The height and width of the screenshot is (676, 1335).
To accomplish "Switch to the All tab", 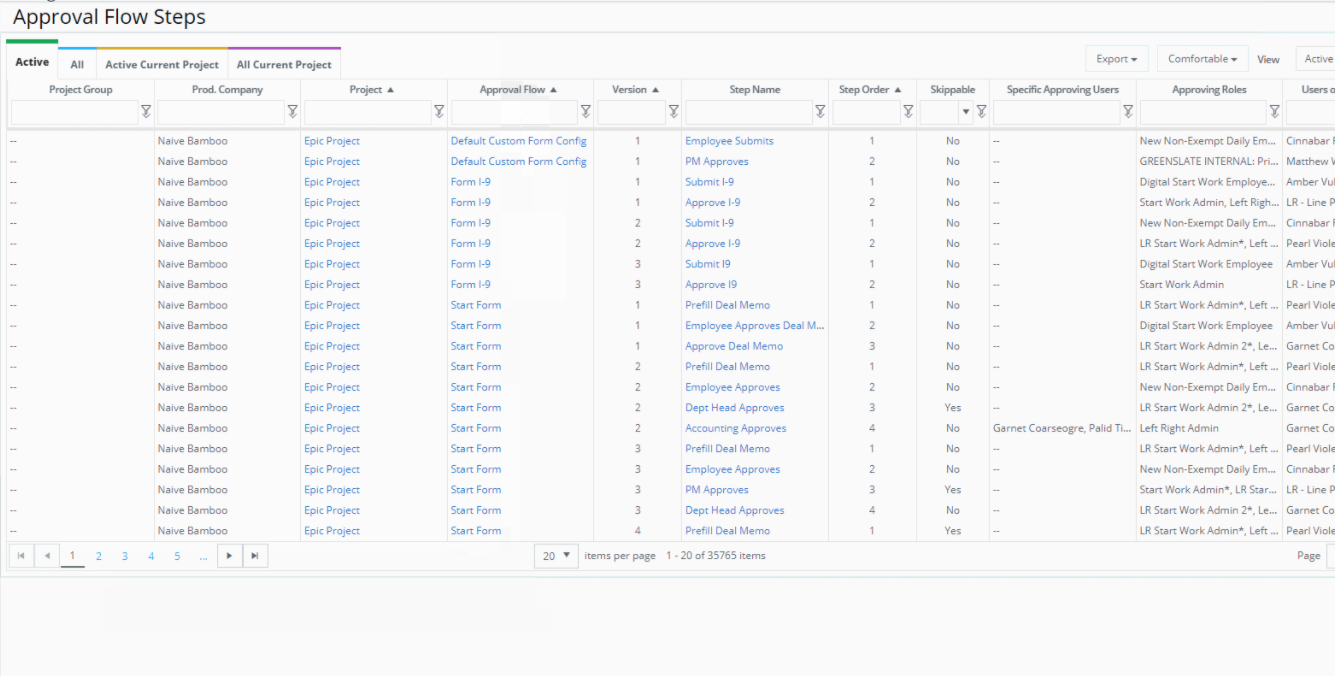I will tap(77, 65).
